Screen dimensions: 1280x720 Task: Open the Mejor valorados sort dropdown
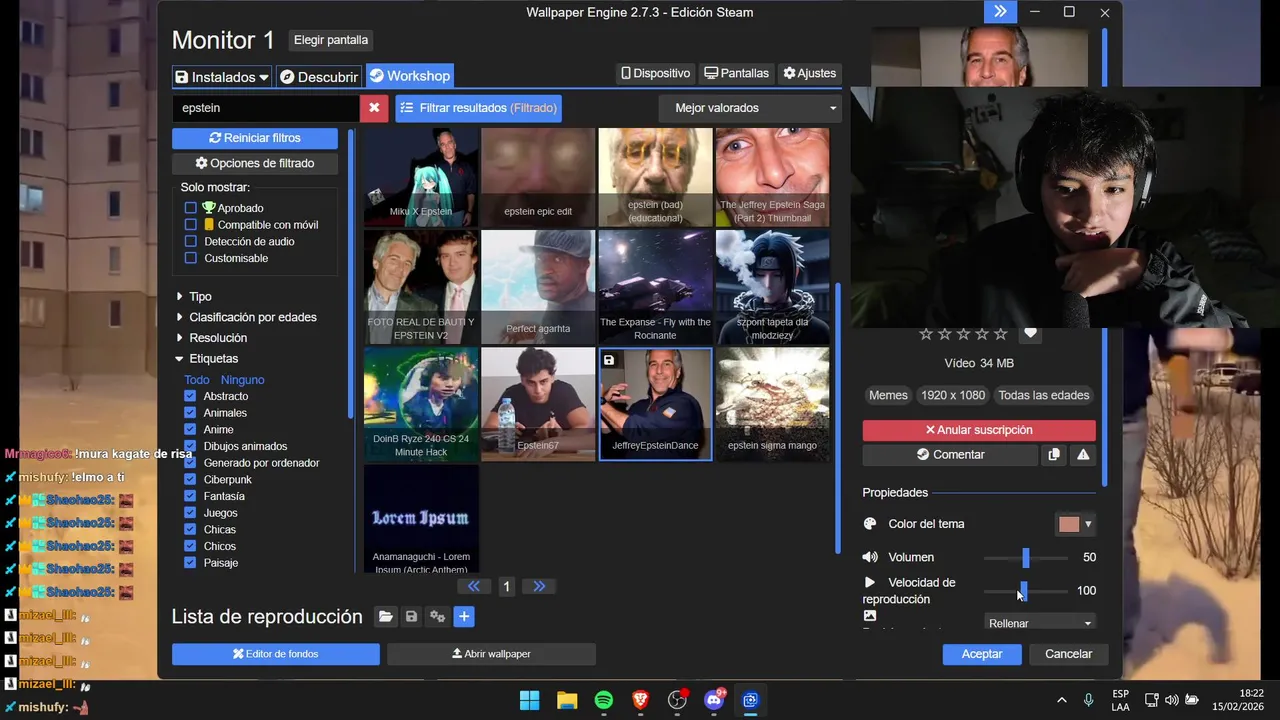pos(750,108)
